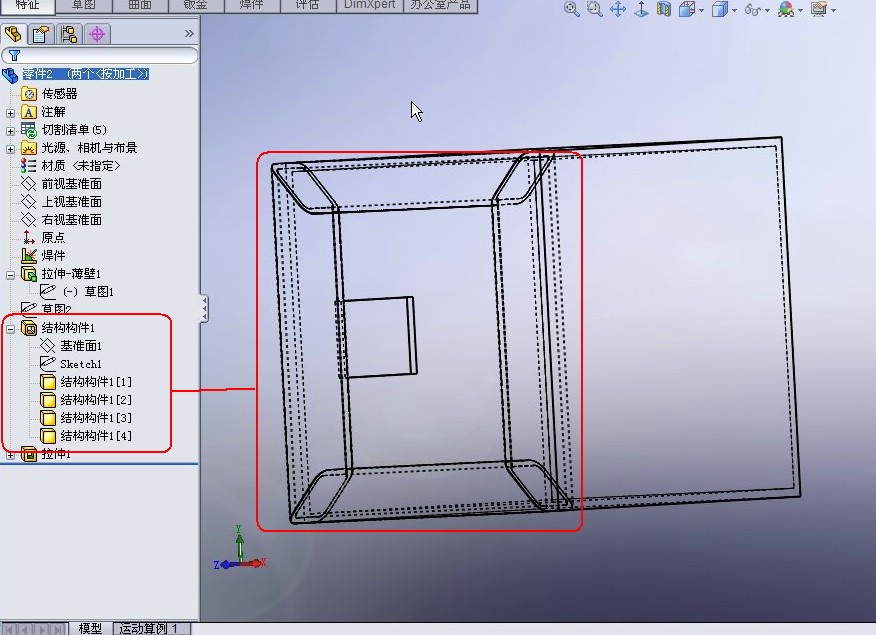Viewport: 876px width, 635px height.
Task: Click the Display Style shaded cube icon
Action: click(720, 9)
